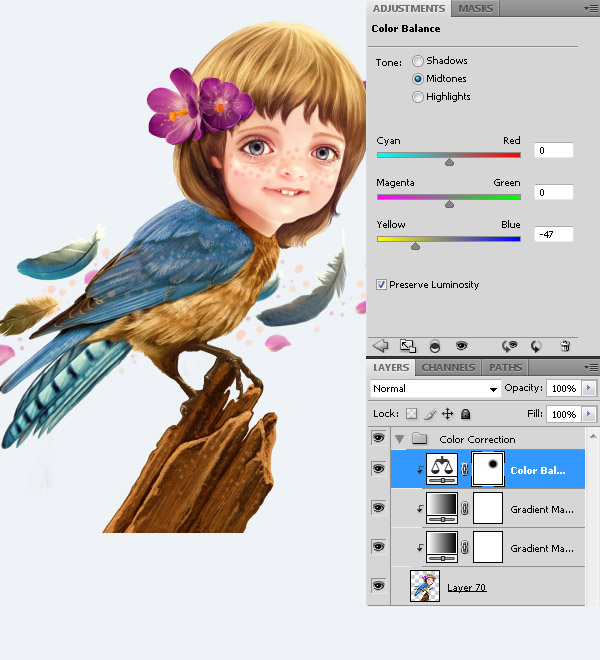Toggle the clip to layer icon
This screenshot has width=600, height=660.
pyautogui.click(x=435, y=346)
